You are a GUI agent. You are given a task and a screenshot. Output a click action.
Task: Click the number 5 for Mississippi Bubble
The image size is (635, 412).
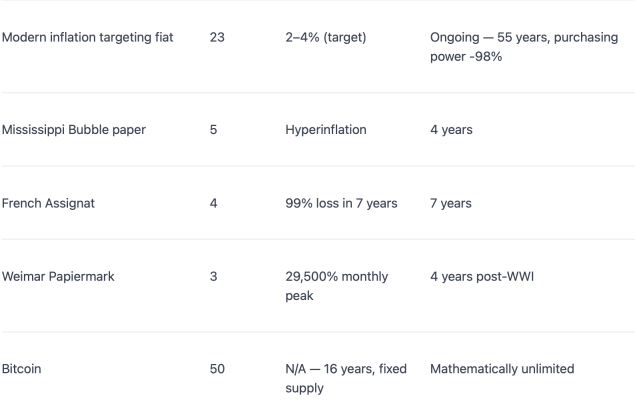point(213,130)
